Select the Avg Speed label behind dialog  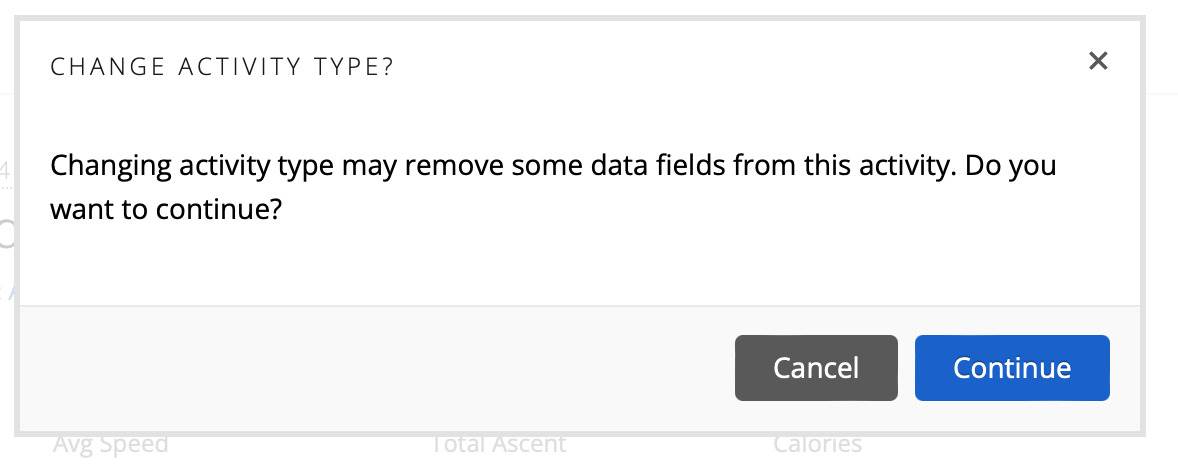coord(110,445)
